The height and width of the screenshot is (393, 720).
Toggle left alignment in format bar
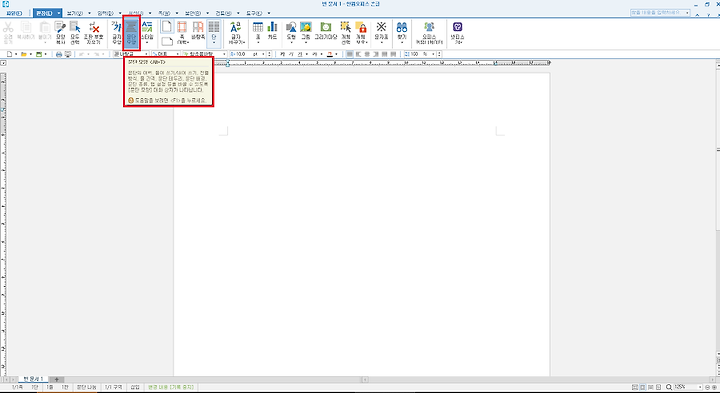pyautogui.click(x=359, y=54)
